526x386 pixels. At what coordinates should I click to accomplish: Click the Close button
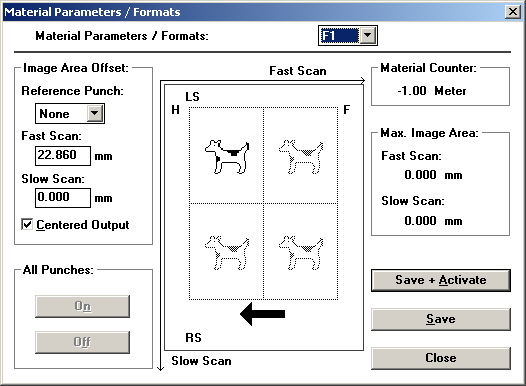tap(441, 358)
